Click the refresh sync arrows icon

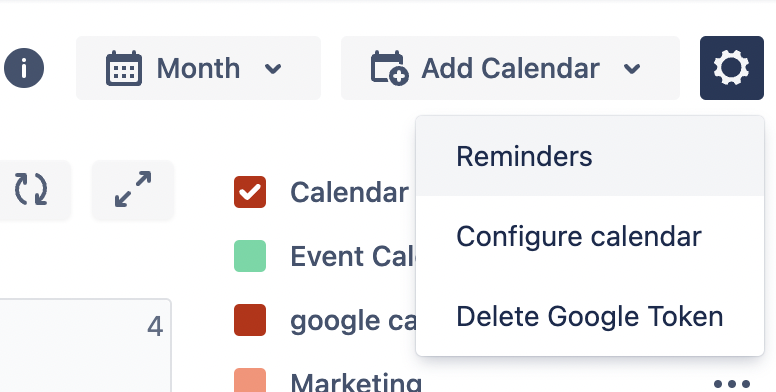31,189
